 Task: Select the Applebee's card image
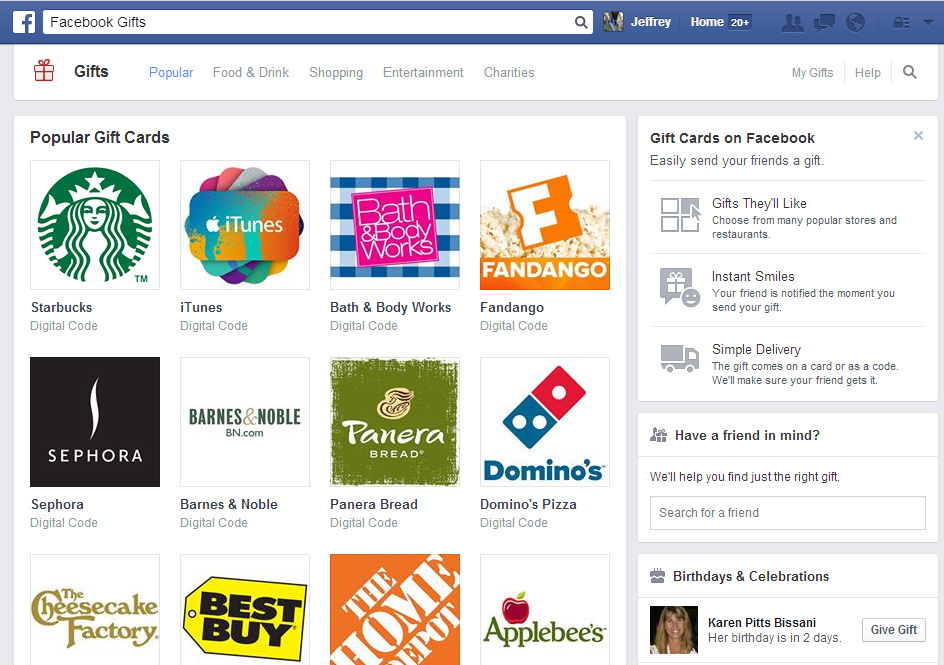(x=545, y=610)
